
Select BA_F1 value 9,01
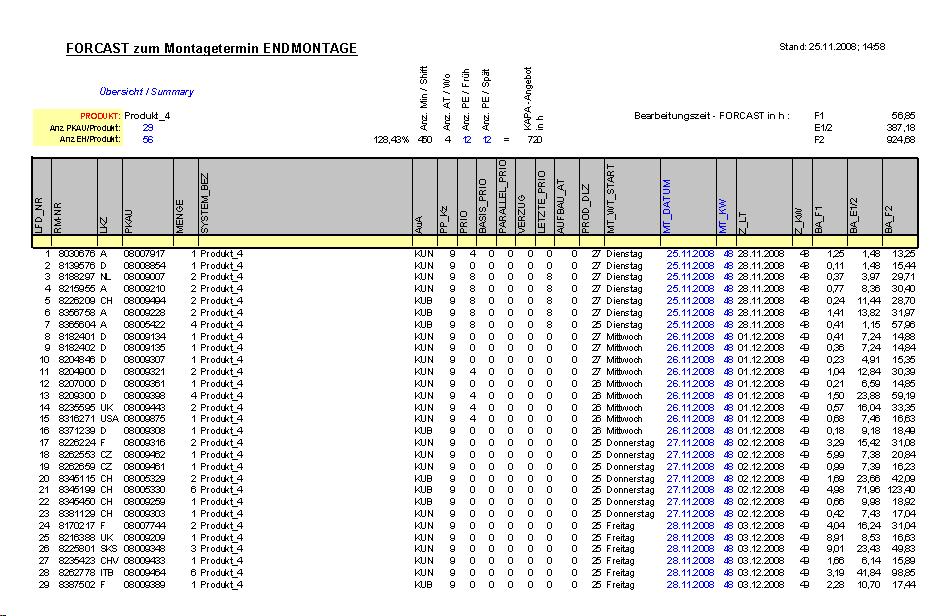click(836, 549)
